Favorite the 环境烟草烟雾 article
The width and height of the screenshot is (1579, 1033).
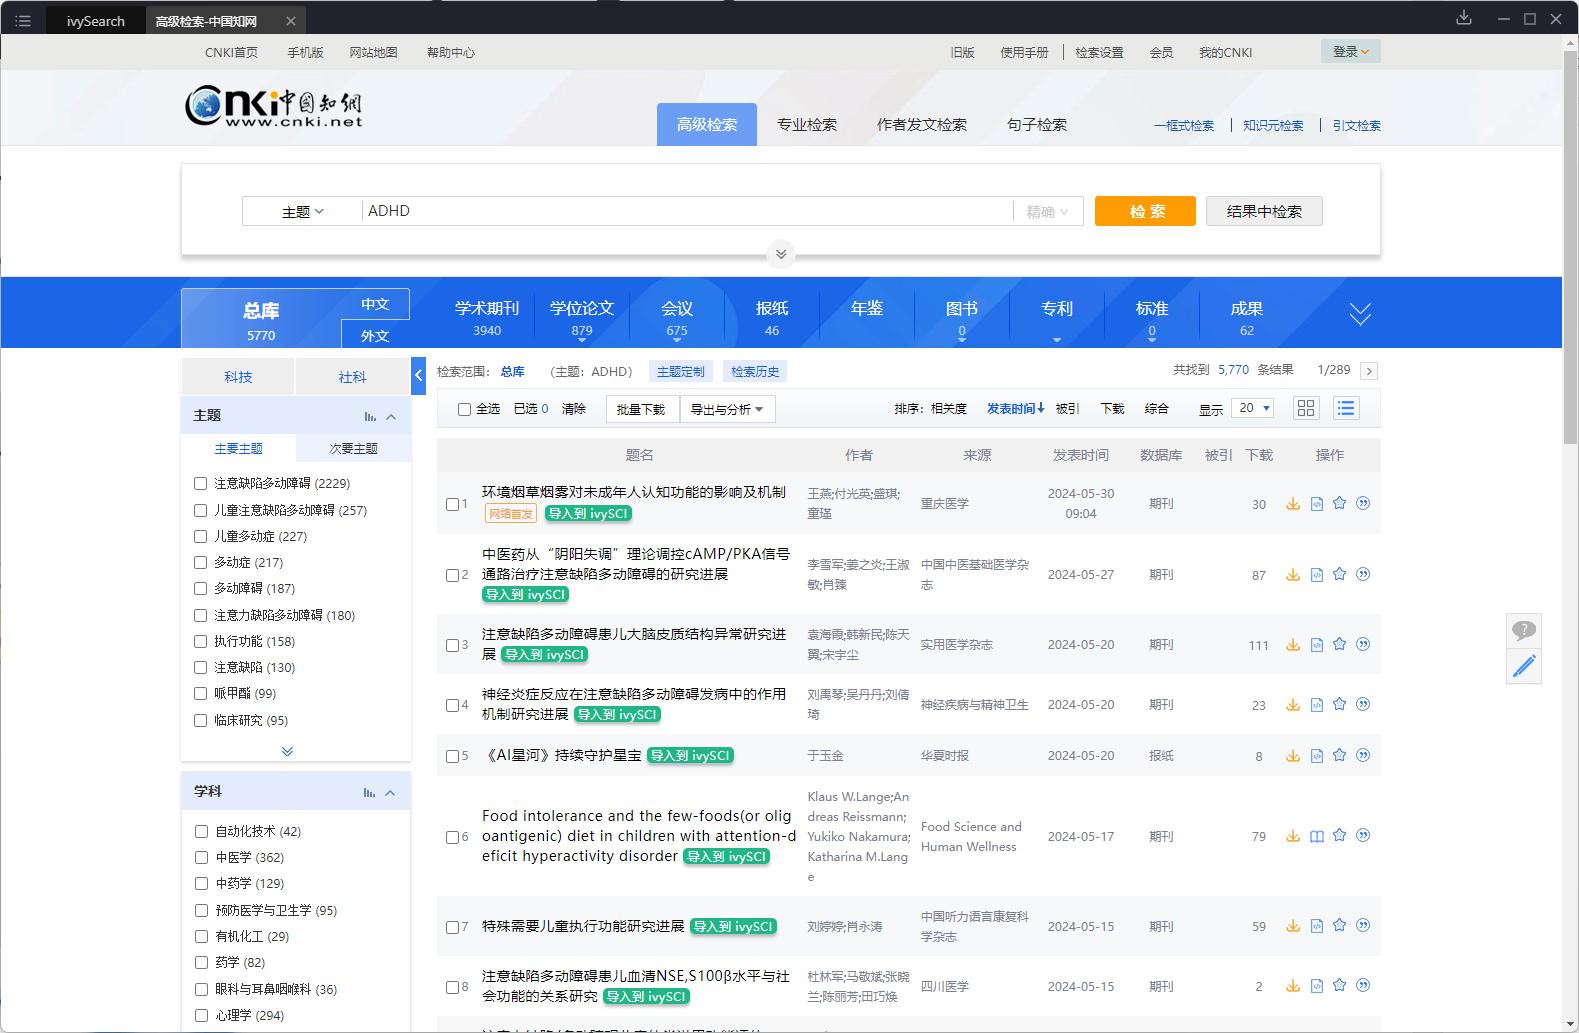tap(1340, 503)
